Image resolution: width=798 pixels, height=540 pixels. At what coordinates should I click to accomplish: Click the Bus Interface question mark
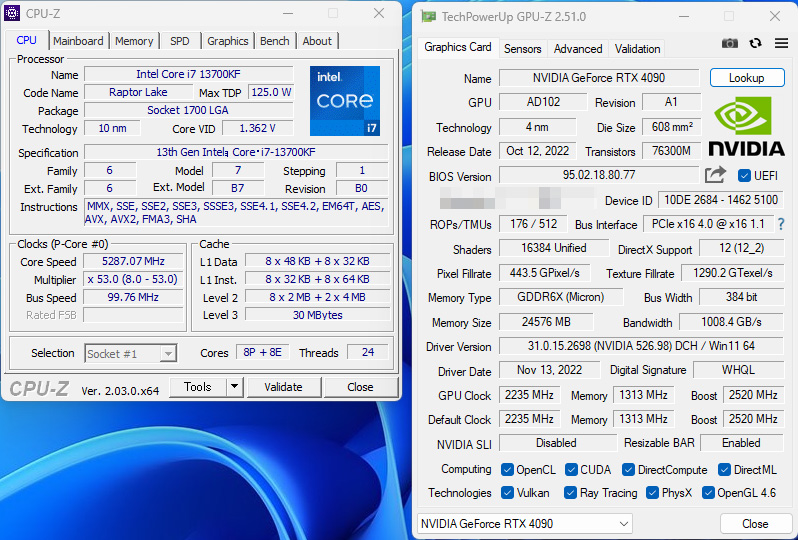pos(781,224)
